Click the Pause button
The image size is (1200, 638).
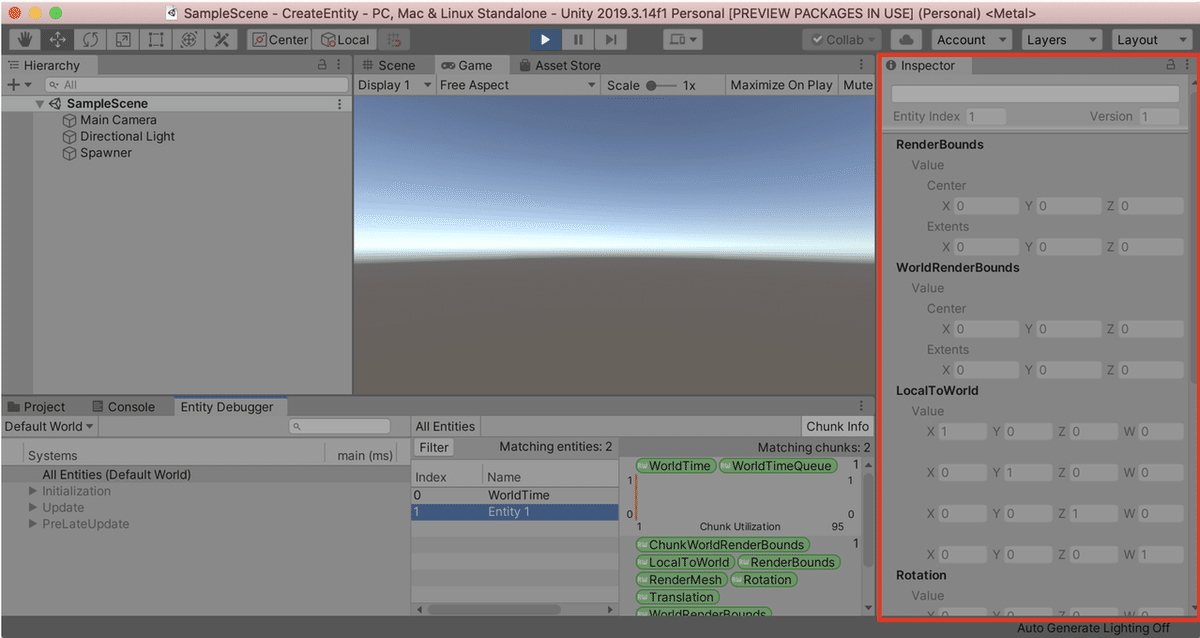pos(578,40)
